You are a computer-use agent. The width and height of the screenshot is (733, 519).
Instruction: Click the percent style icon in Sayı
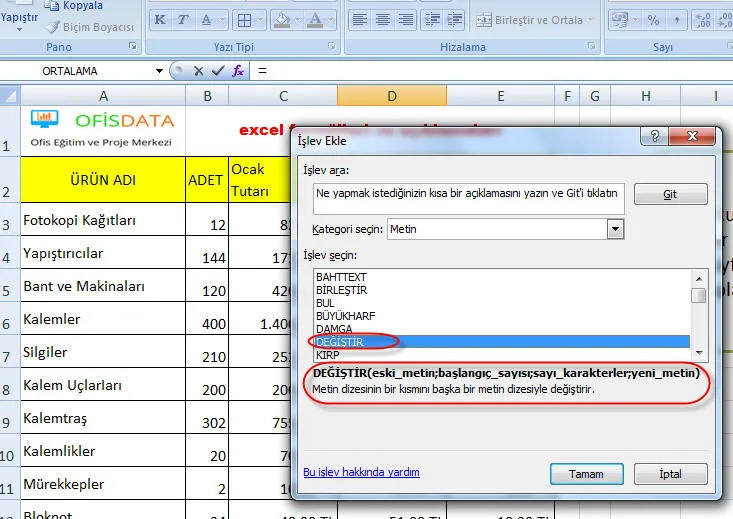(652, 20)
